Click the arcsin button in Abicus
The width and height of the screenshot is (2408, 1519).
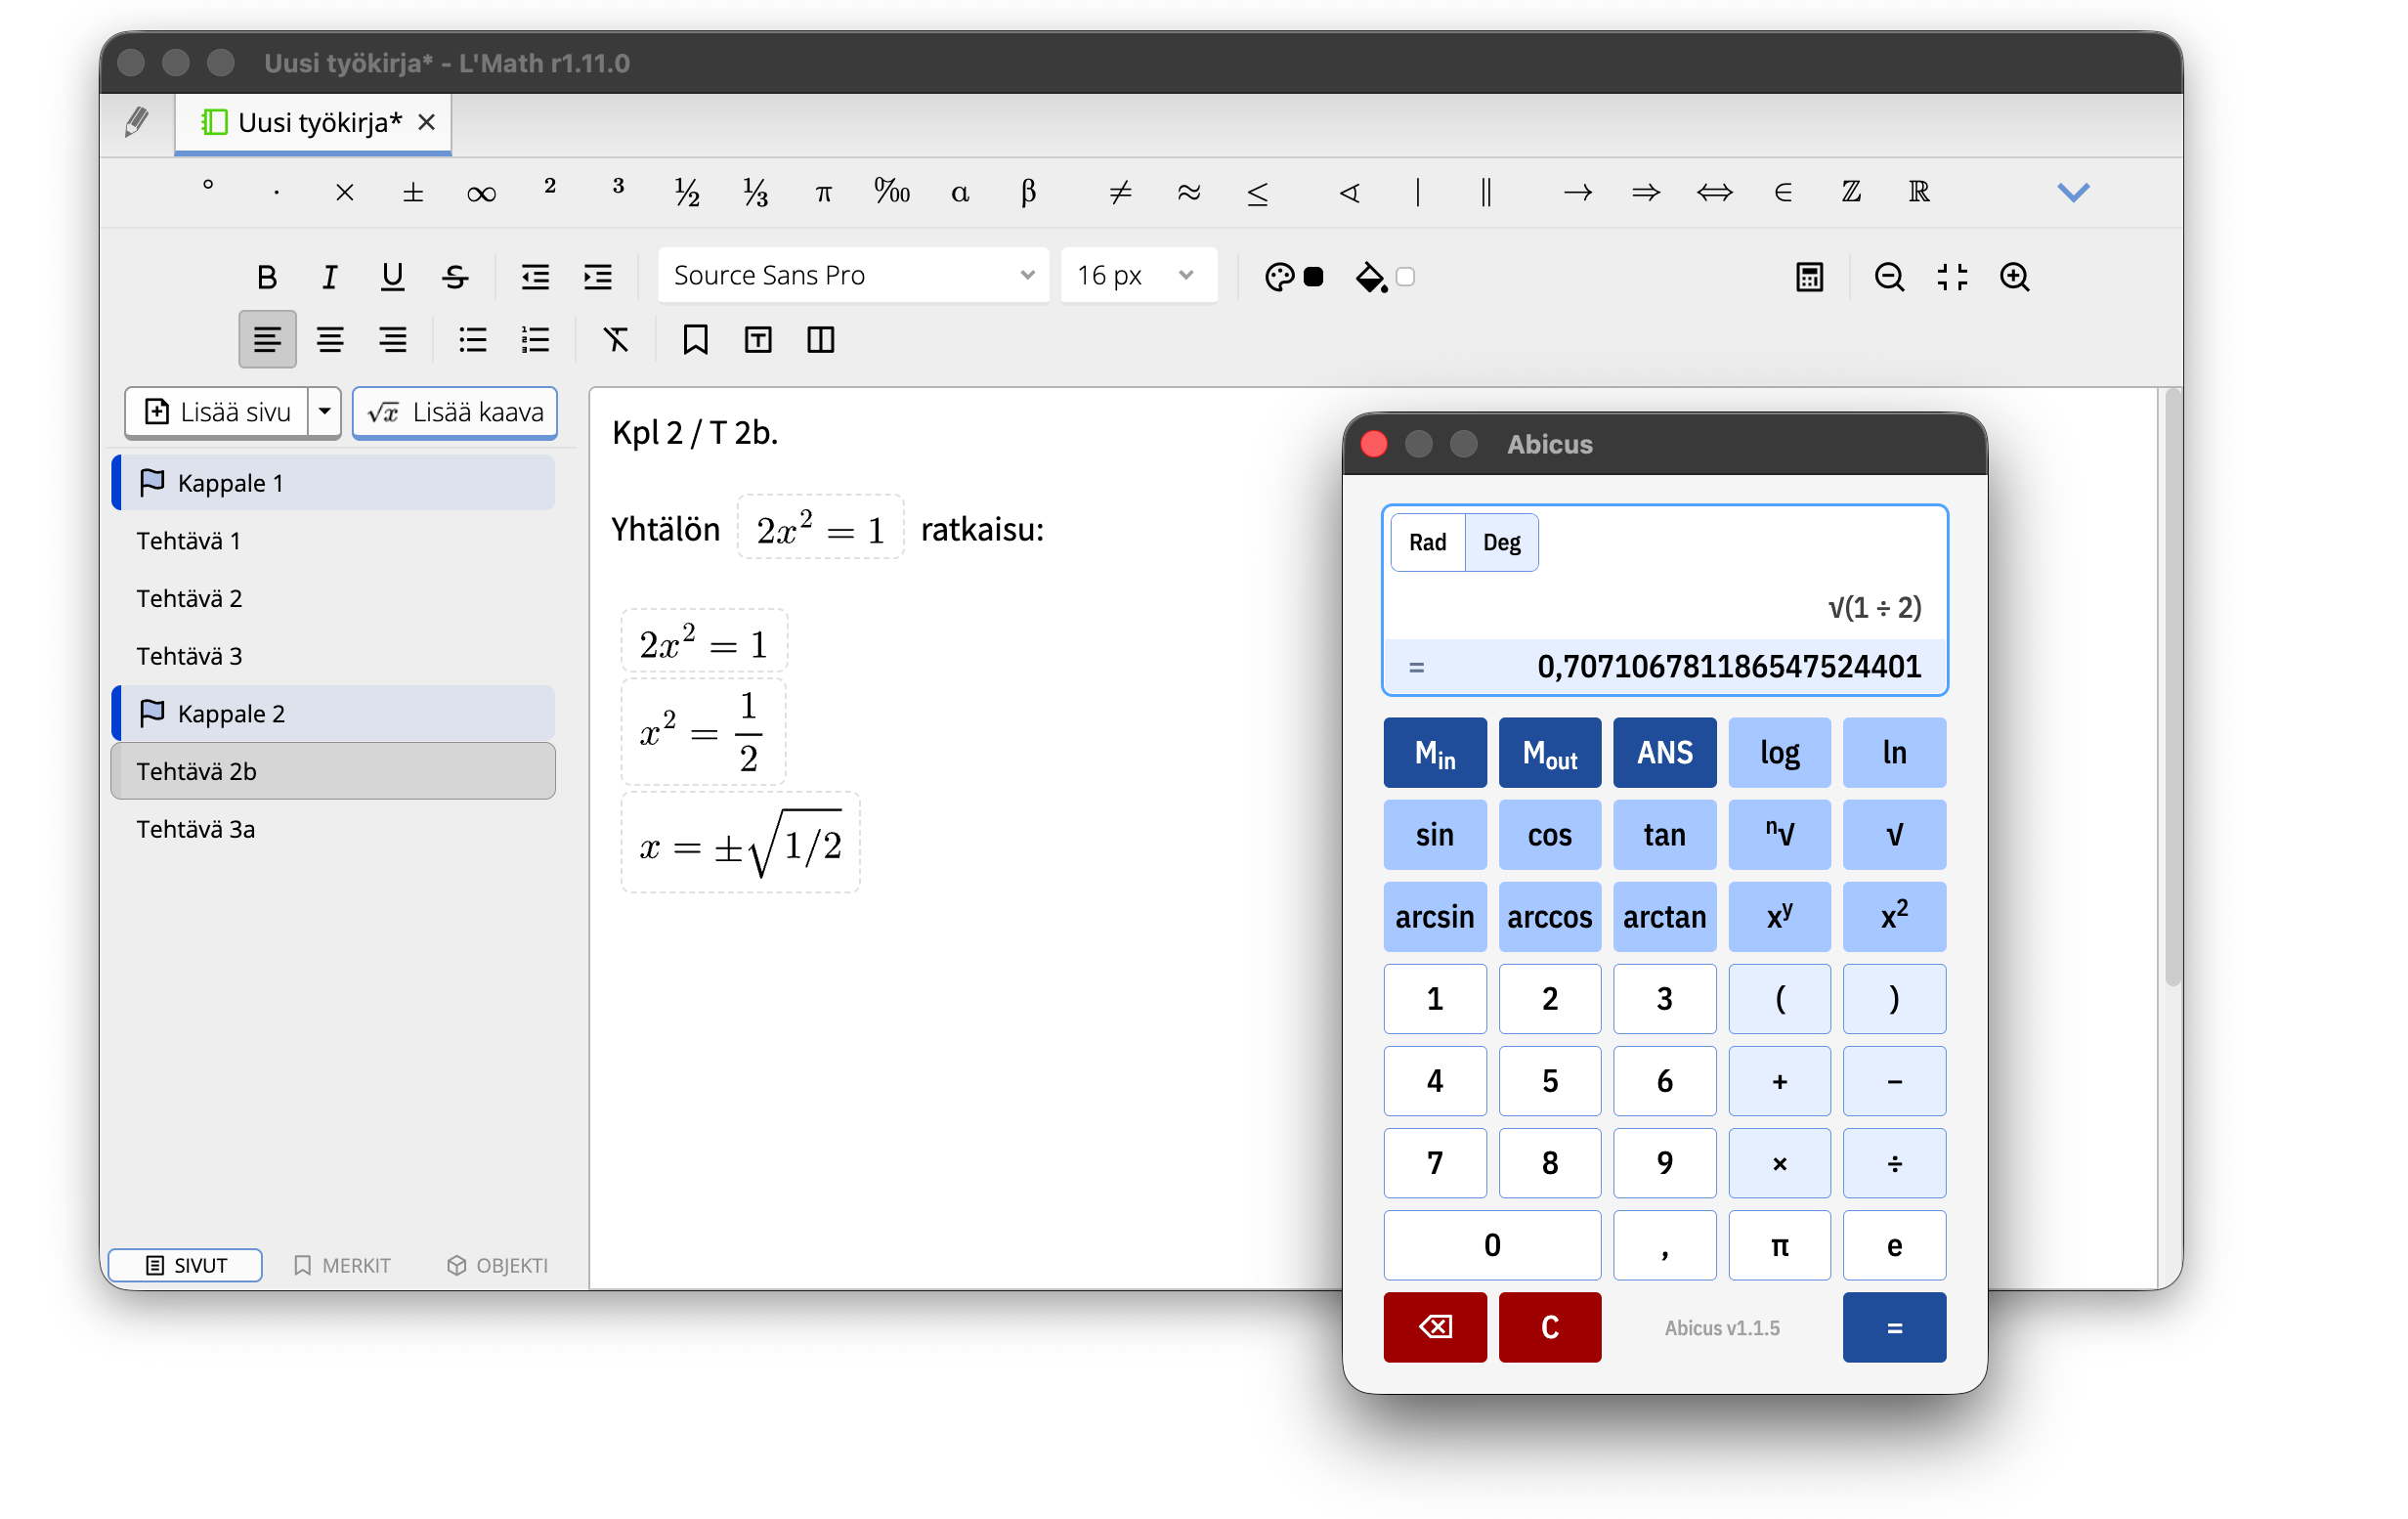(1435, 916)
